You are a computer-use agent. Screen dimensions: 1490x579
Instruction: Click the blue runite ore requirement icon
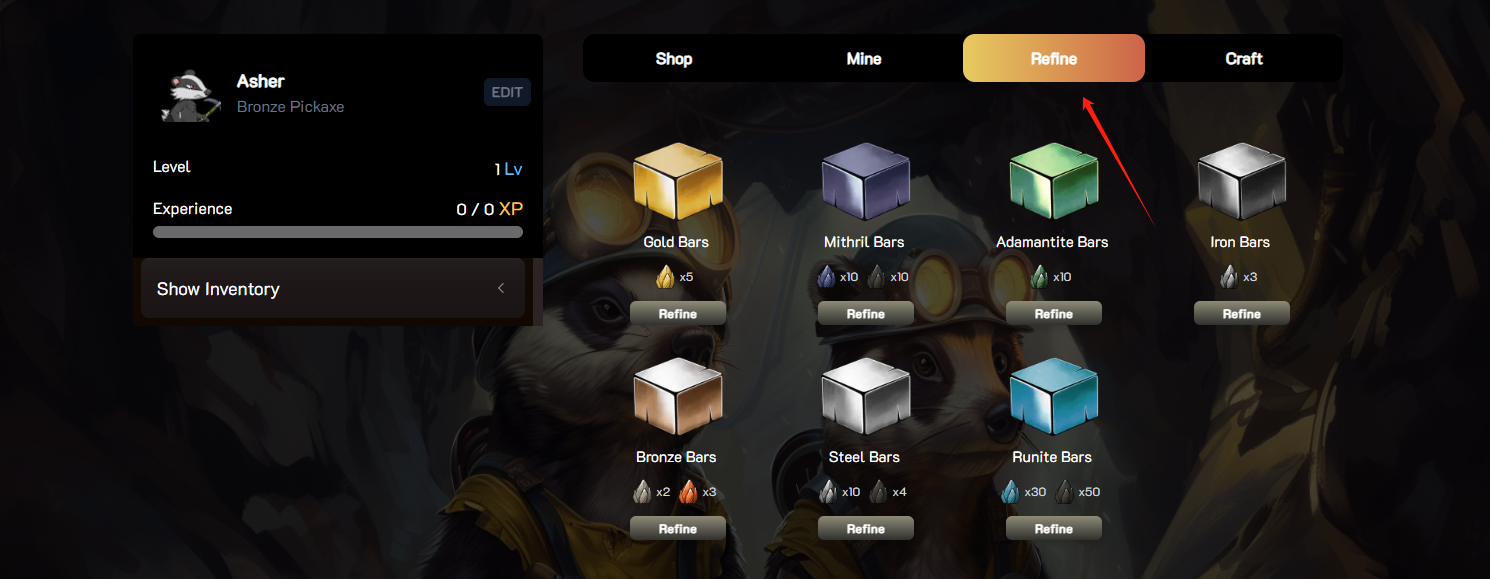pos(1011,492)
